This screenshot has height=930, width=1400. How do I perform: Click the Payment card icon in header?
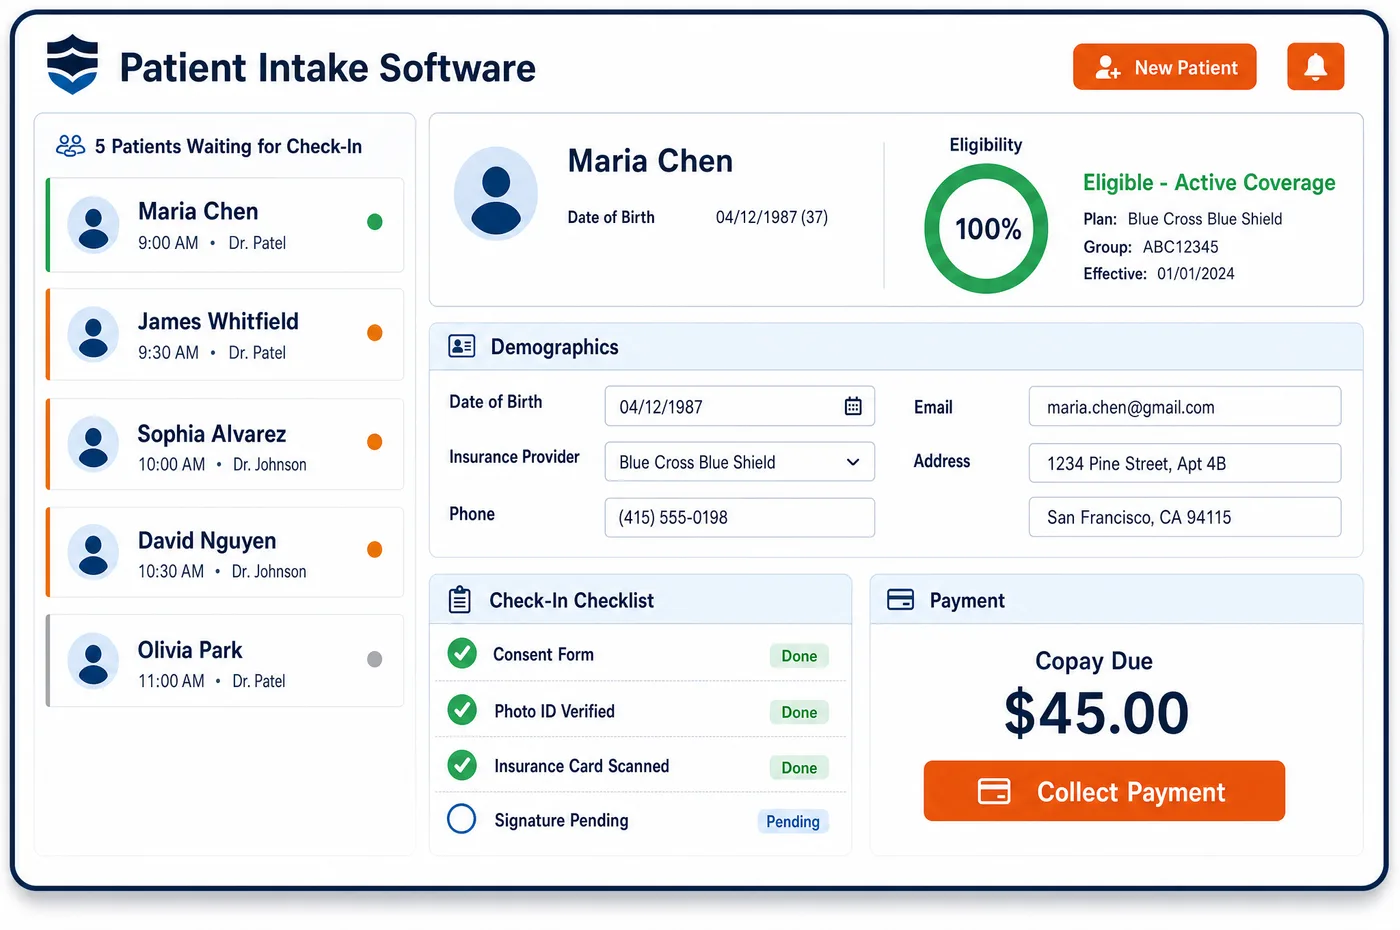(900, 599)
